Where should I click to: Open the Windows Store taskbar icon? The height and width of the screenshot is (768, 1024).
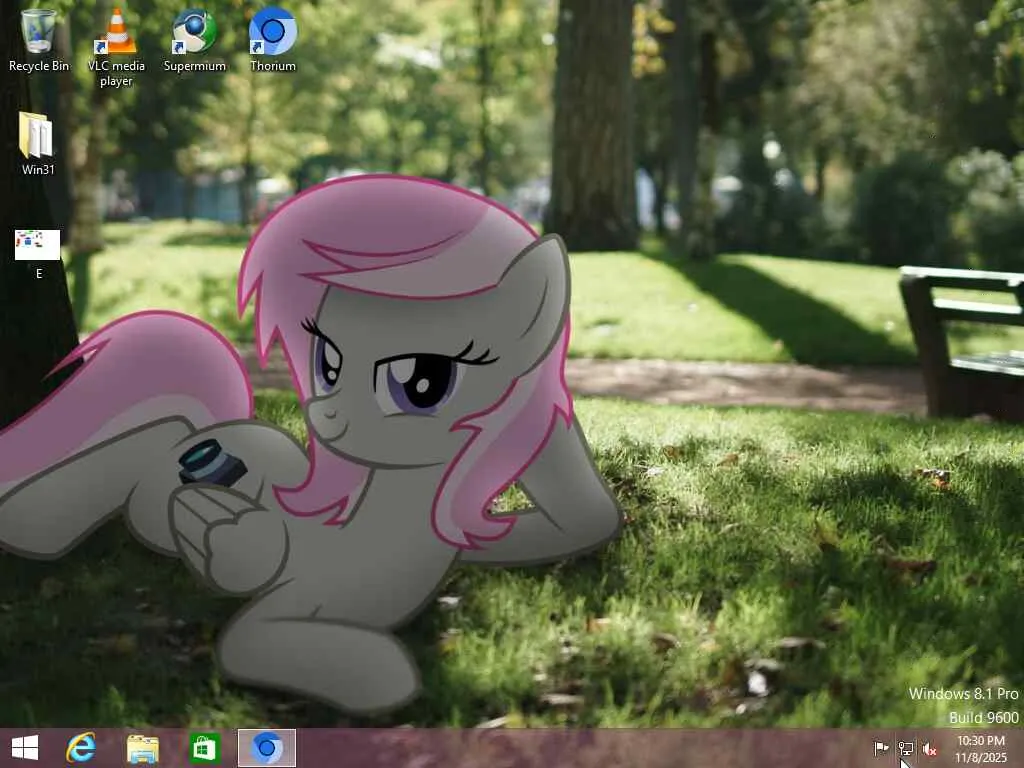204,748
